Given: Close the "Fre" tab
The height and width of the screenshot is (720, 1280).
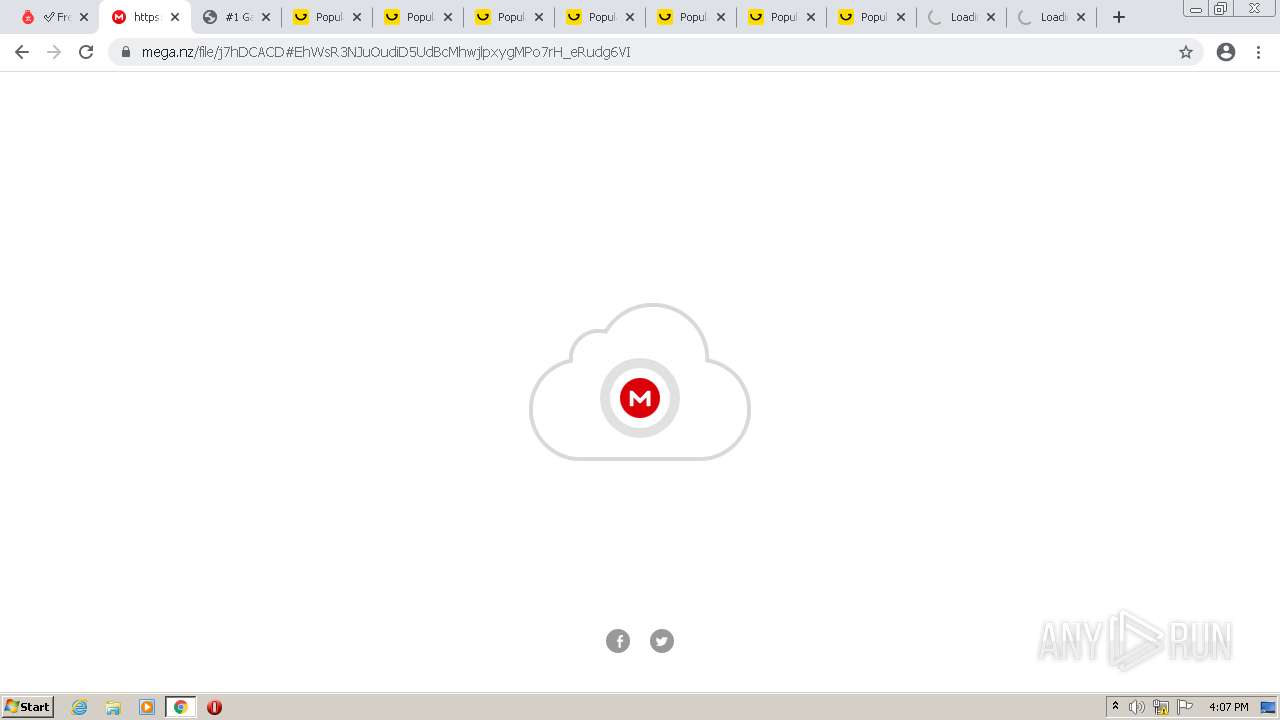Looking at the screenshot, I should [84, 17].
